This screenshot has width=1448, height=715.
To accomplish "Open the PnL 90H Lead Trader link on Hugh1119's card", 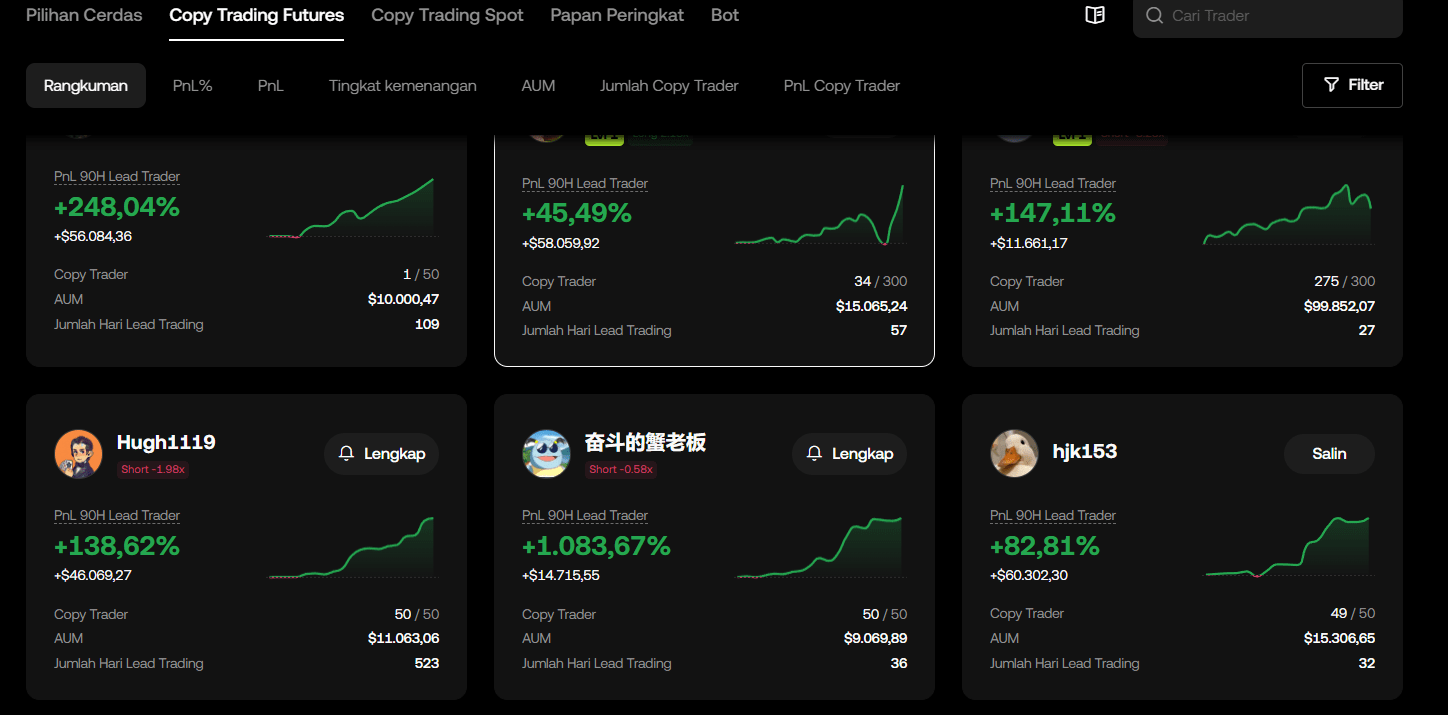I will click(x=117, y=514).
